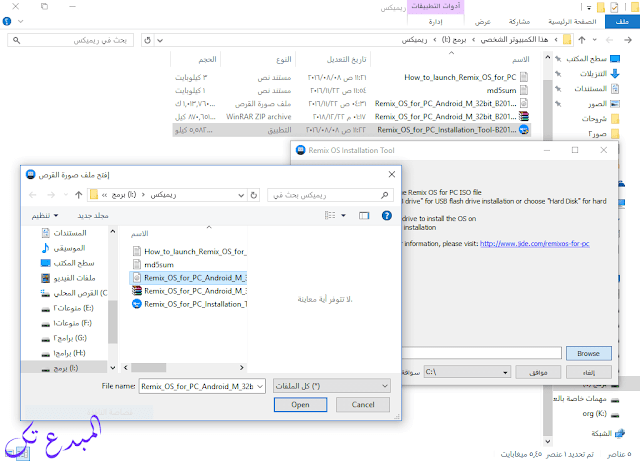Click the help icon in file dialog

pyautogui.click(x=387, y=216)
